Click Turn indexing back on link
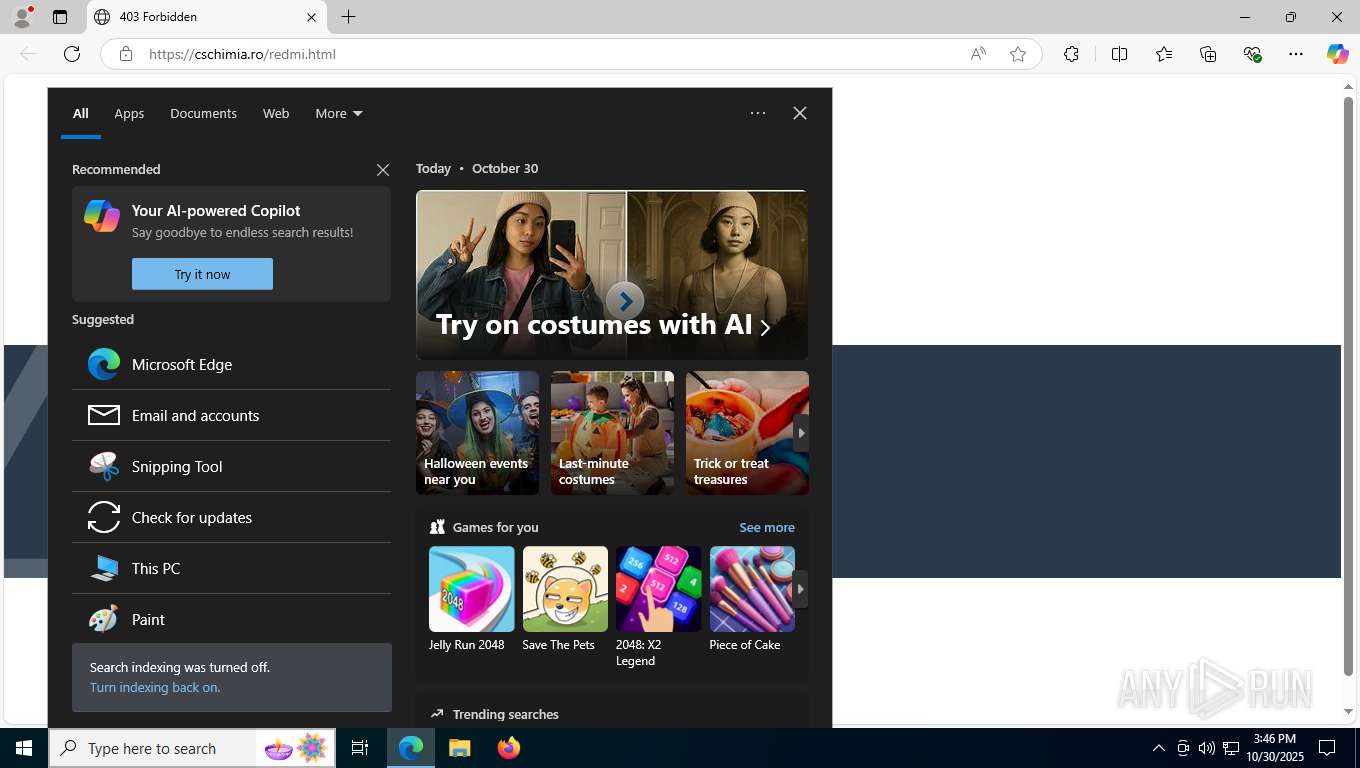Viewport: 1360px width, 768px height. coord(153,687)
